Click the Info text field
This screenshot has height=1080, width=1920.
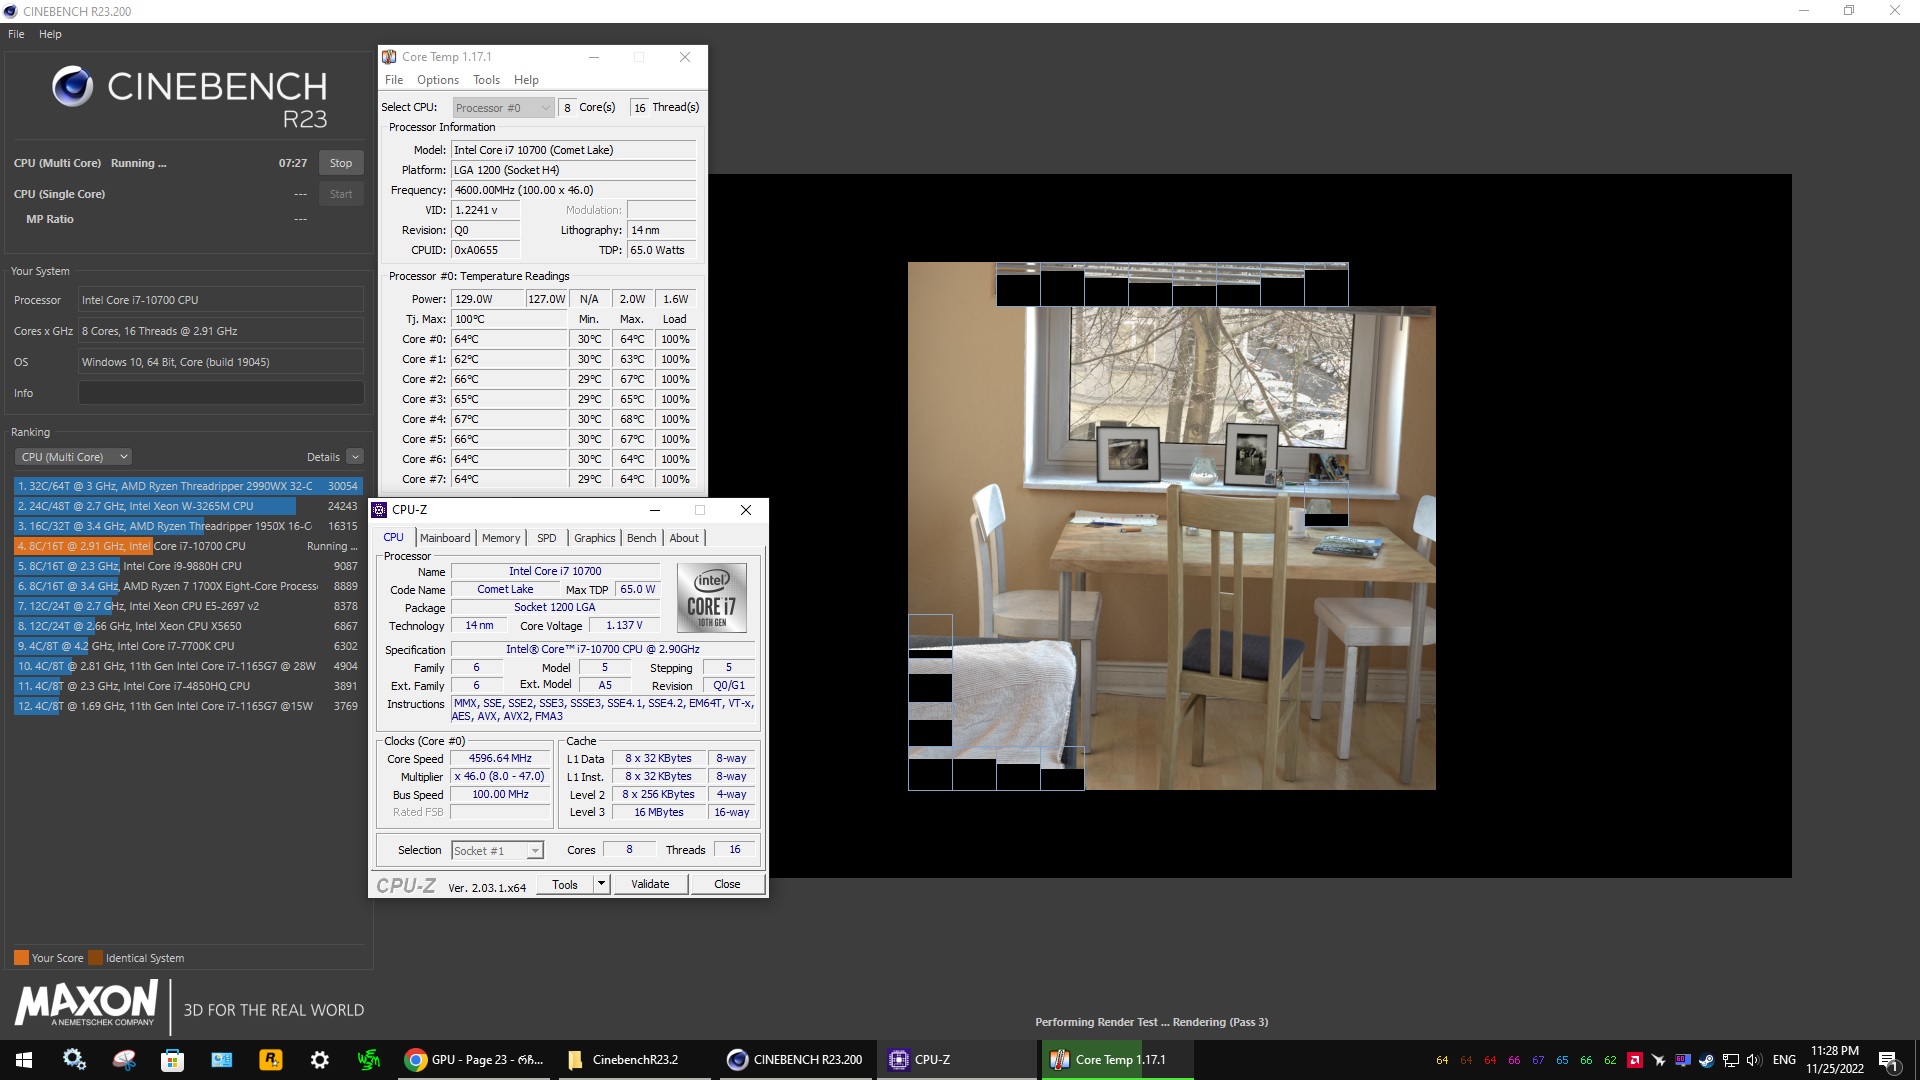point(221,393)
